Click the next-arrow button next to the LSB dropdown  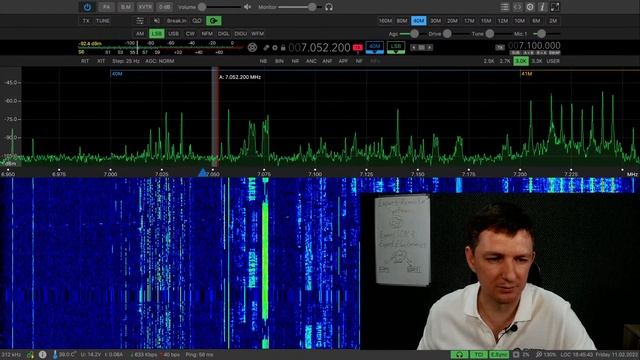[429, 48]
